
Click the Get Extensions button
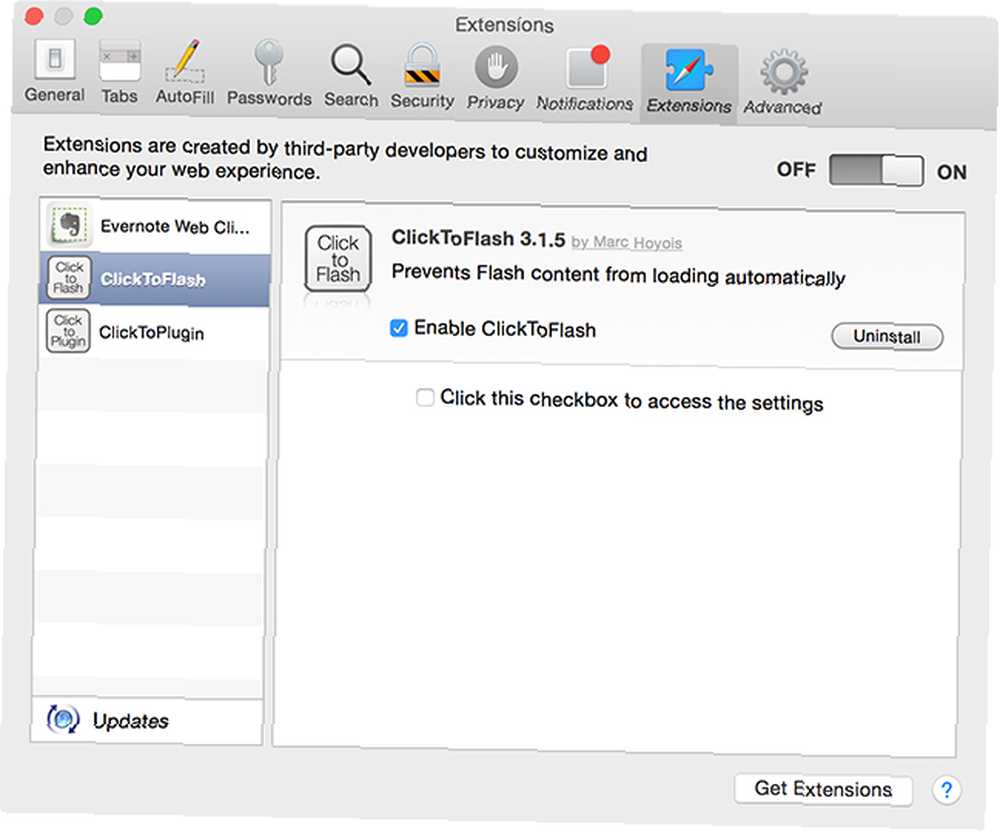click(x=823, y=789)
